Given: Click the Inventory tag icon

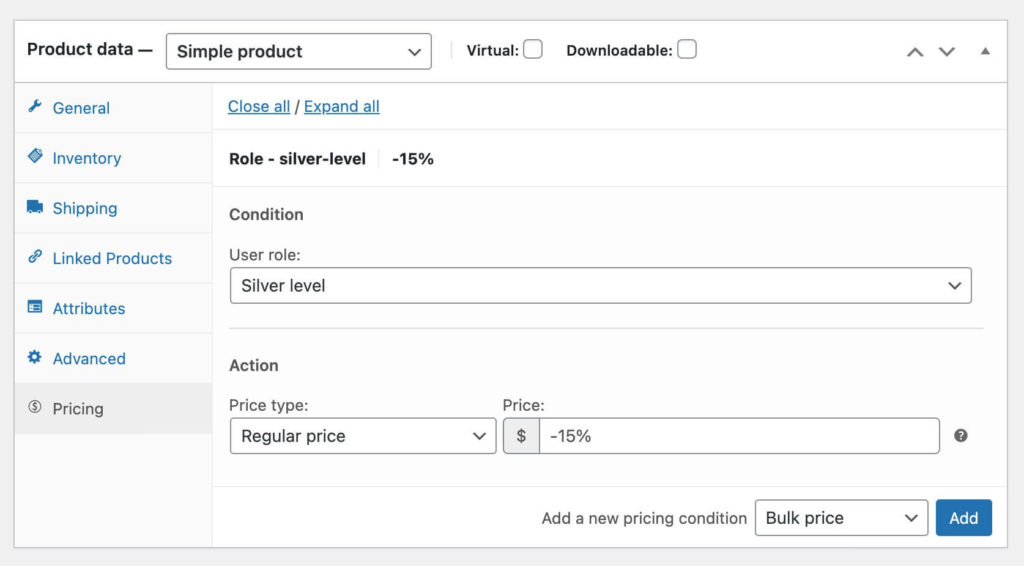Looking at the screenshot, I should 35,156.
